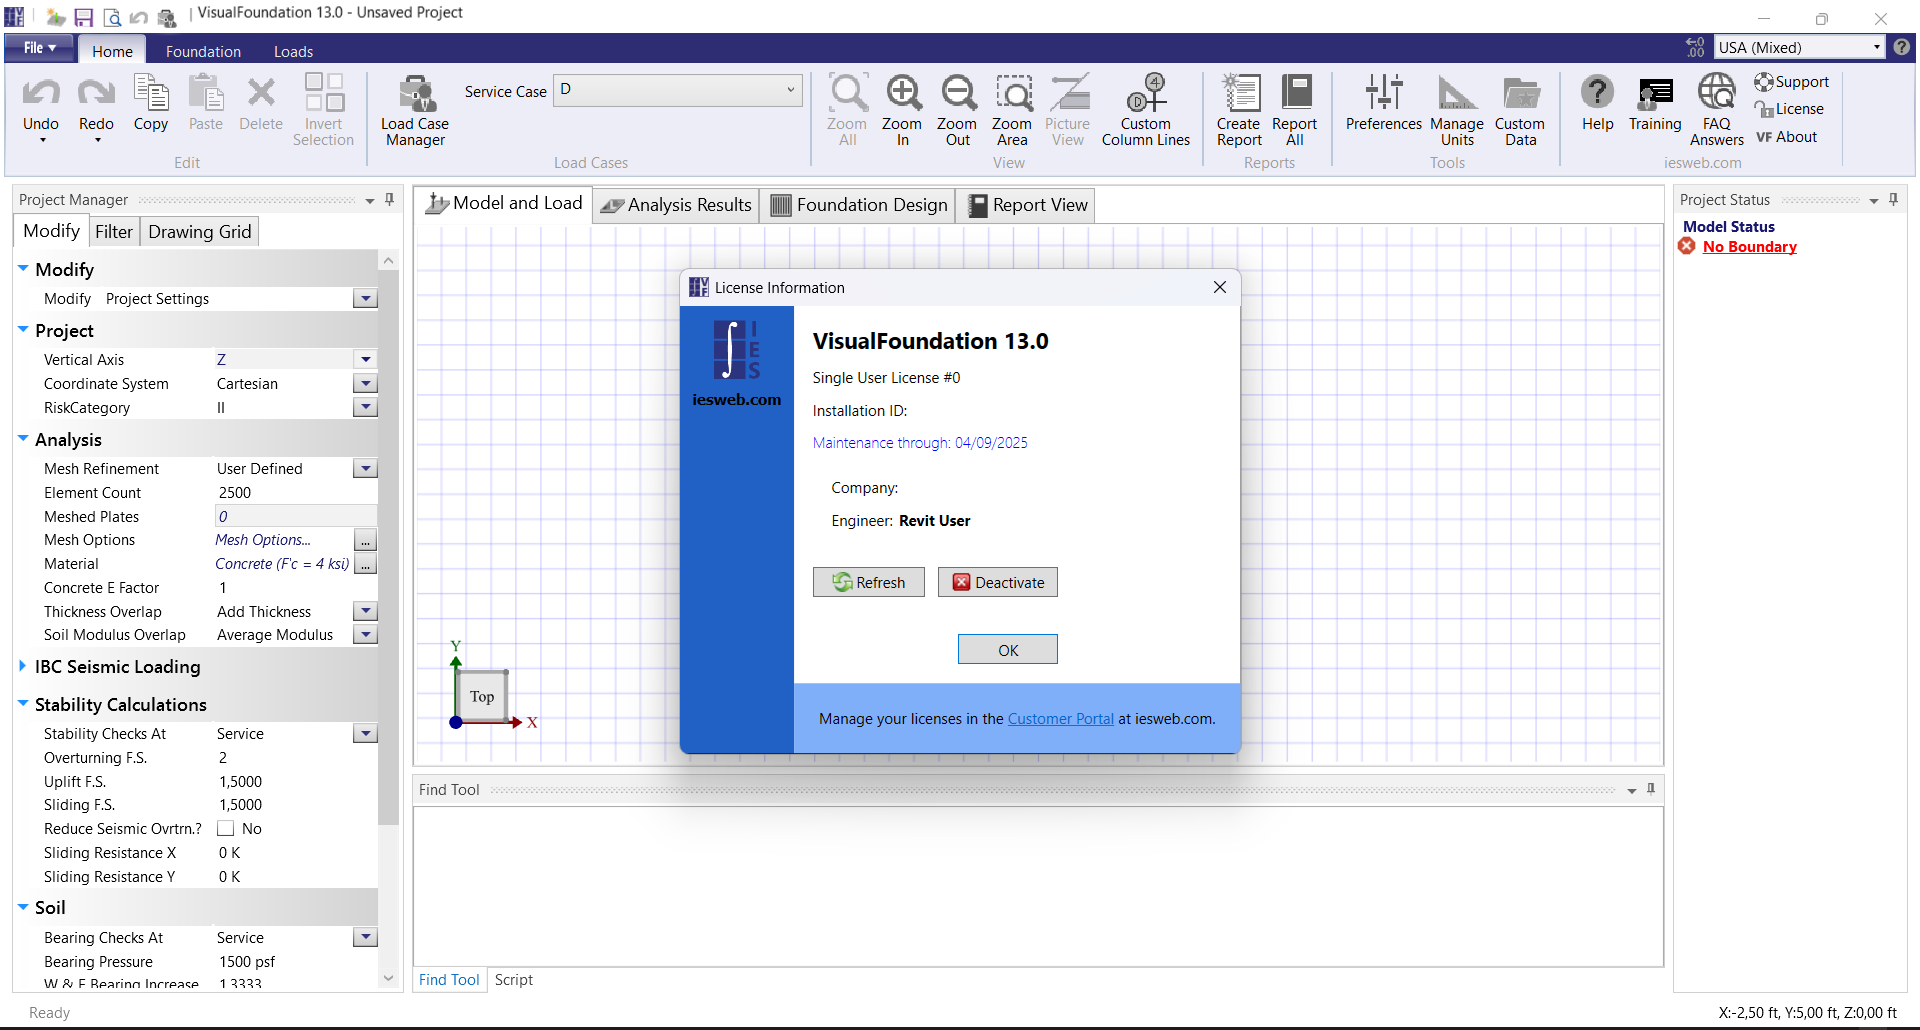Open the Customer Portal link
Image resolution: width=1920 pixels, height=1030 pixels.
click(x=1060, y=719)
